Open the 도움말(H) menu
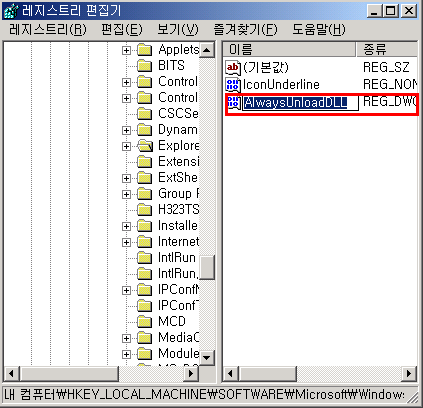The height and width of the screenshot is (408, 423). [x=319, y=30]
